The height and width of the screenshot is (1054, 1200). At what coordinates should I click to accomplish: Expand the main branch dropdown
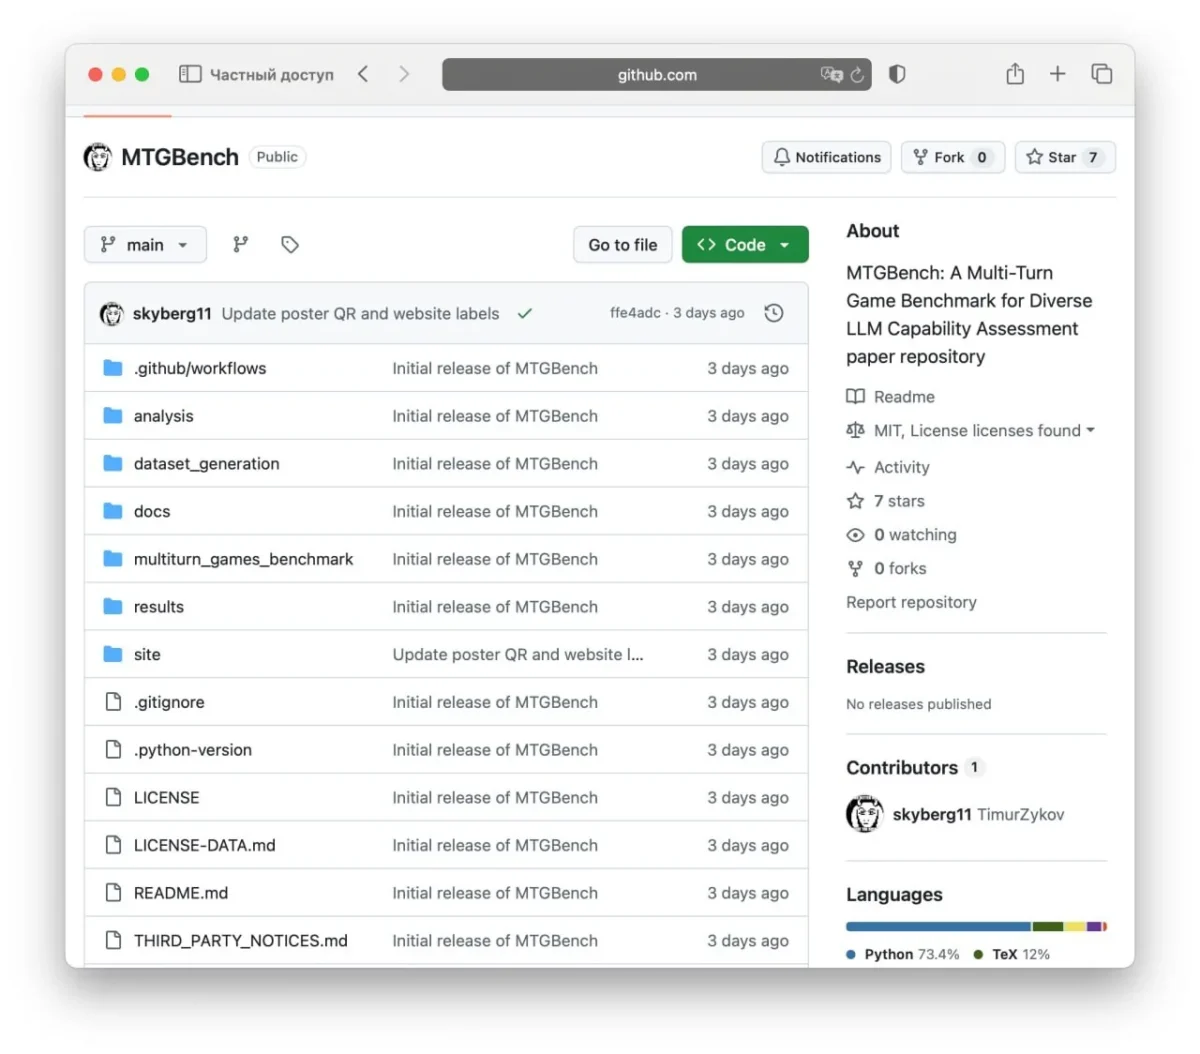[145, 245]
